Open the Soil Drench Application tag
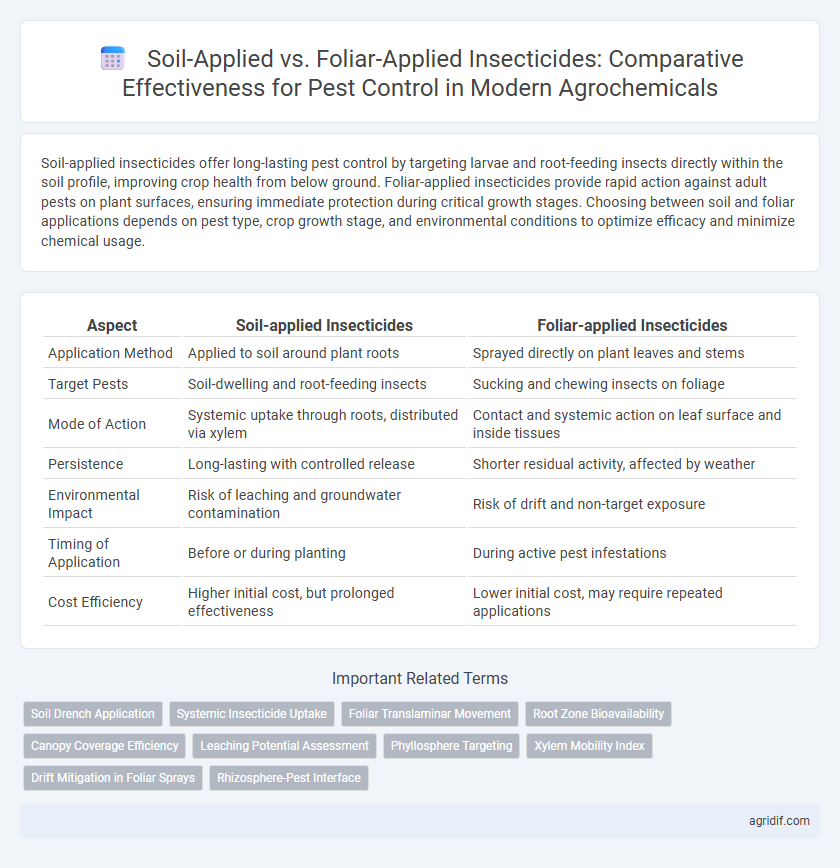The image size is (840, 868). 92,714
